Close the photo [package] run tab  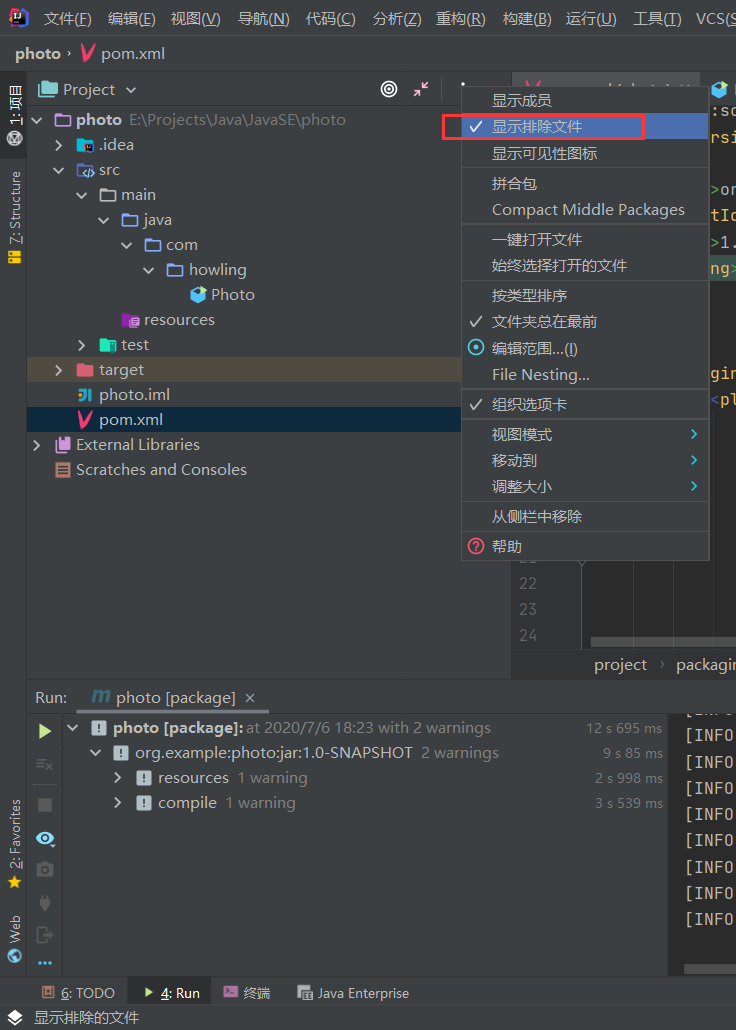click(x=250, y=698)
